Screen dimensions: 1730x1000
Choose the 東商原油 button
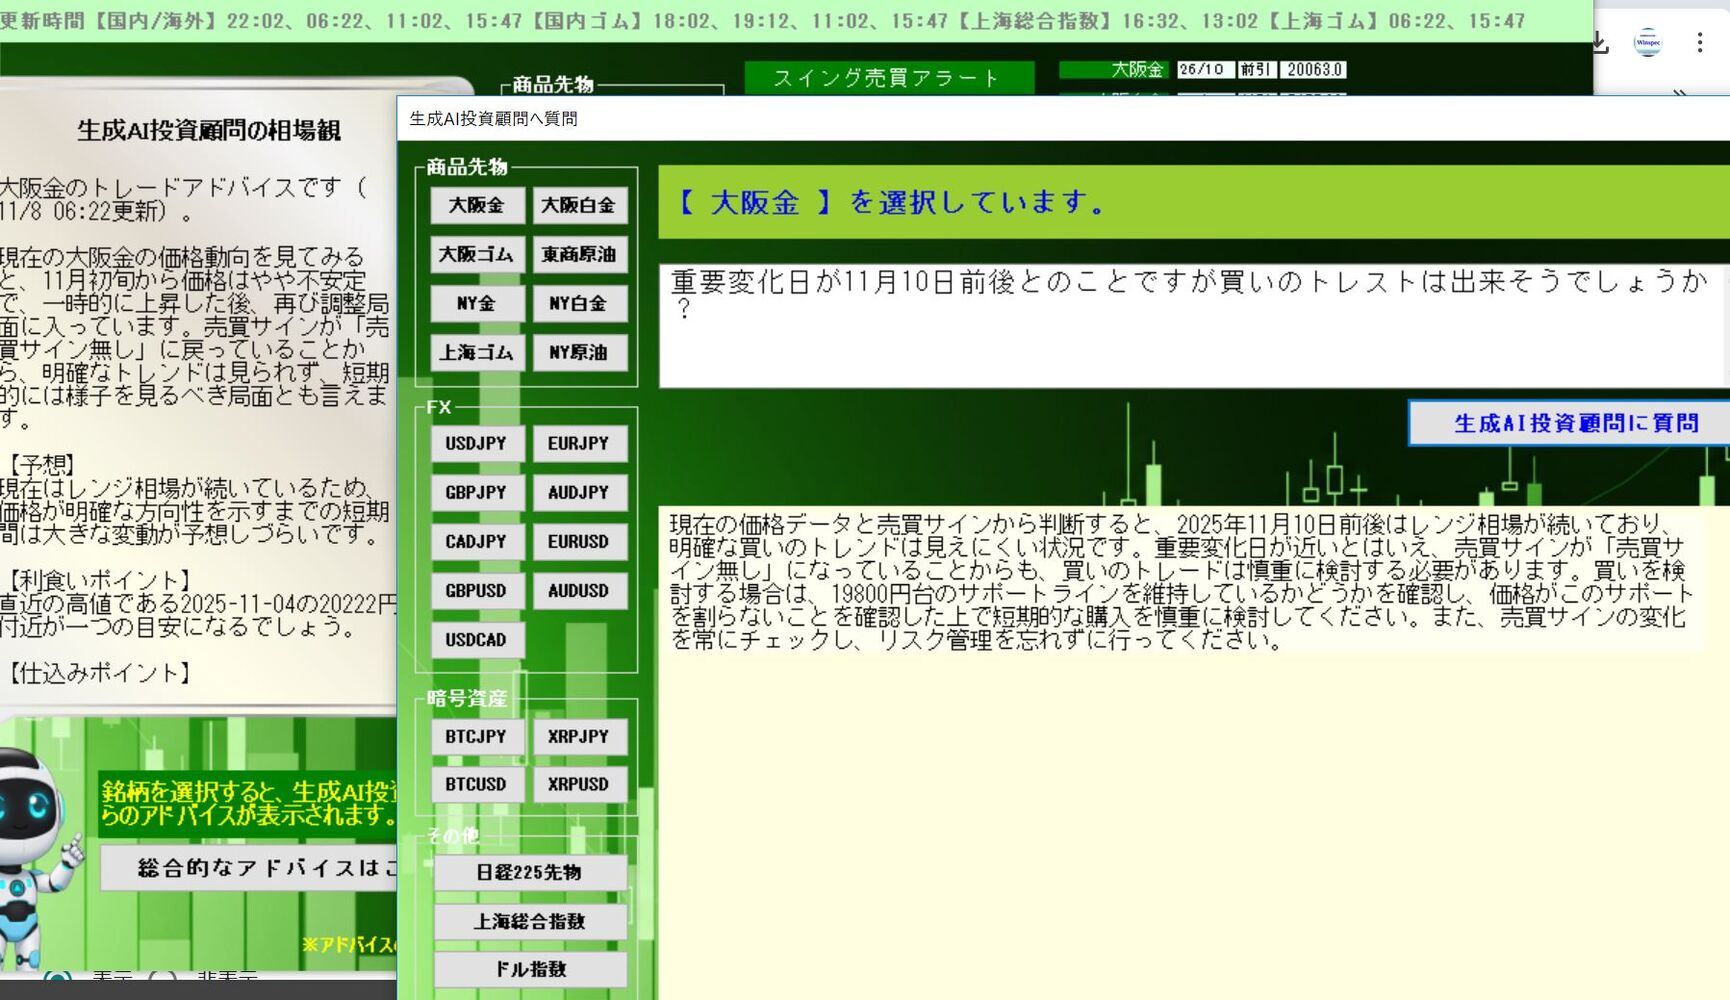pos(579,254)
